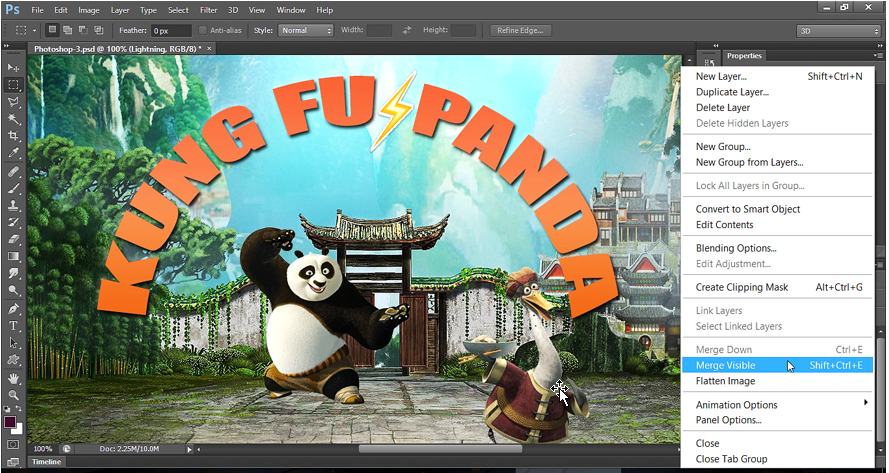The image size is (889, 473).
Task: Open the File menu
Action: 37,10
